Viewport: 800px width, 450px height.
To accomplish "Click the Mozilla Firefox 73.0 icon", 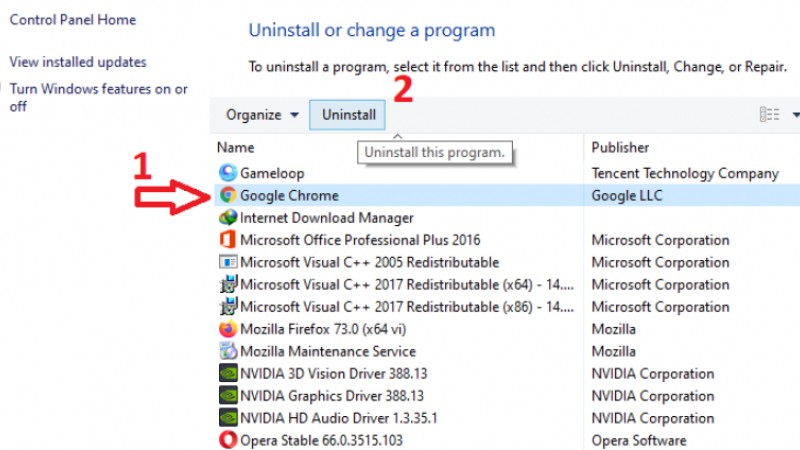I will pos(228,329).
